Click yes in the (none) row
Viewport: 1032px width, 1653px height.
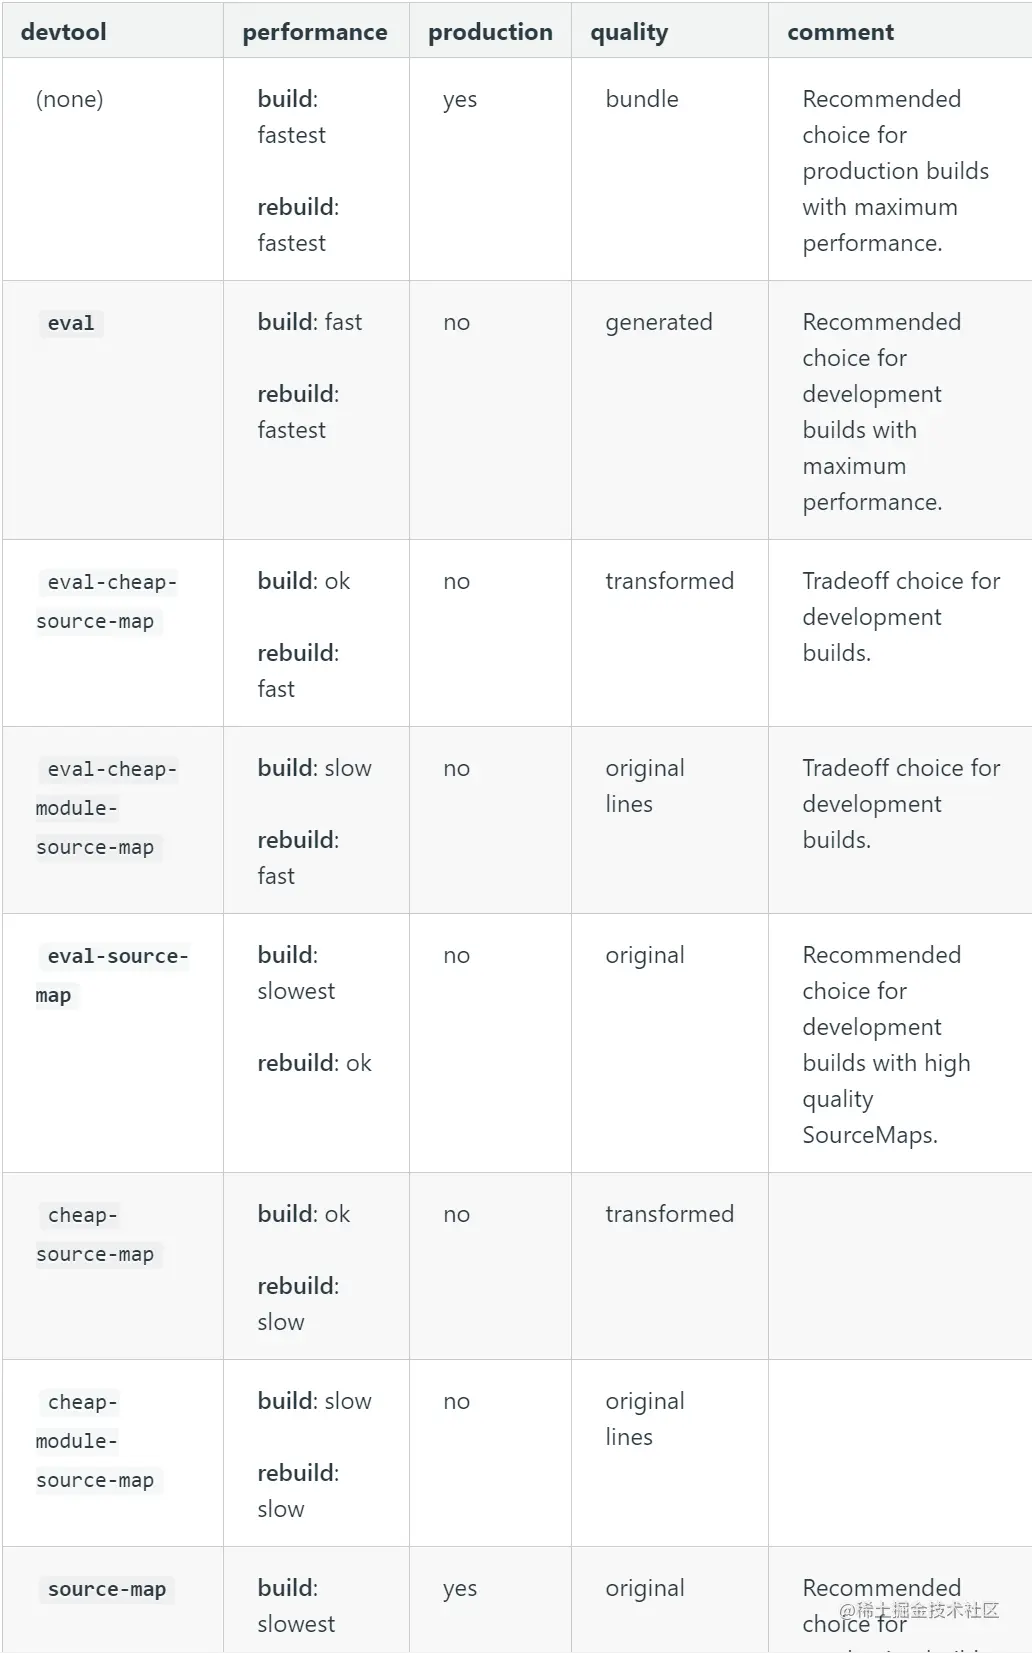460,99
